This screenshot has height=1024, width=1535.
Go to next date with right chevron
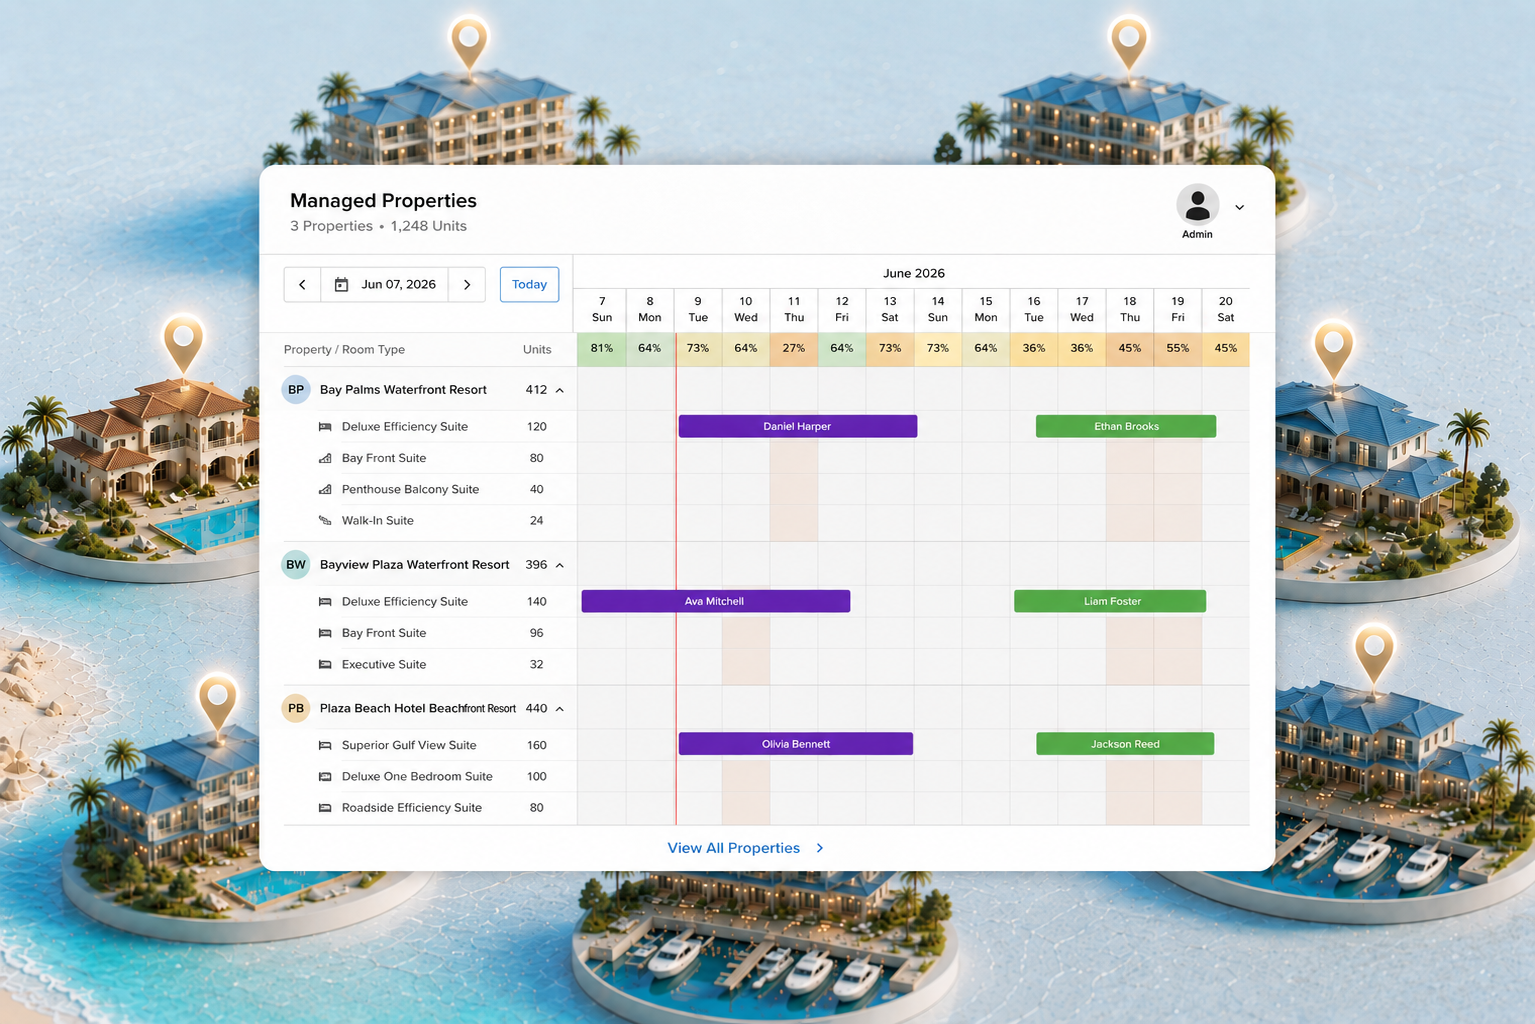[x=467, y=285]
